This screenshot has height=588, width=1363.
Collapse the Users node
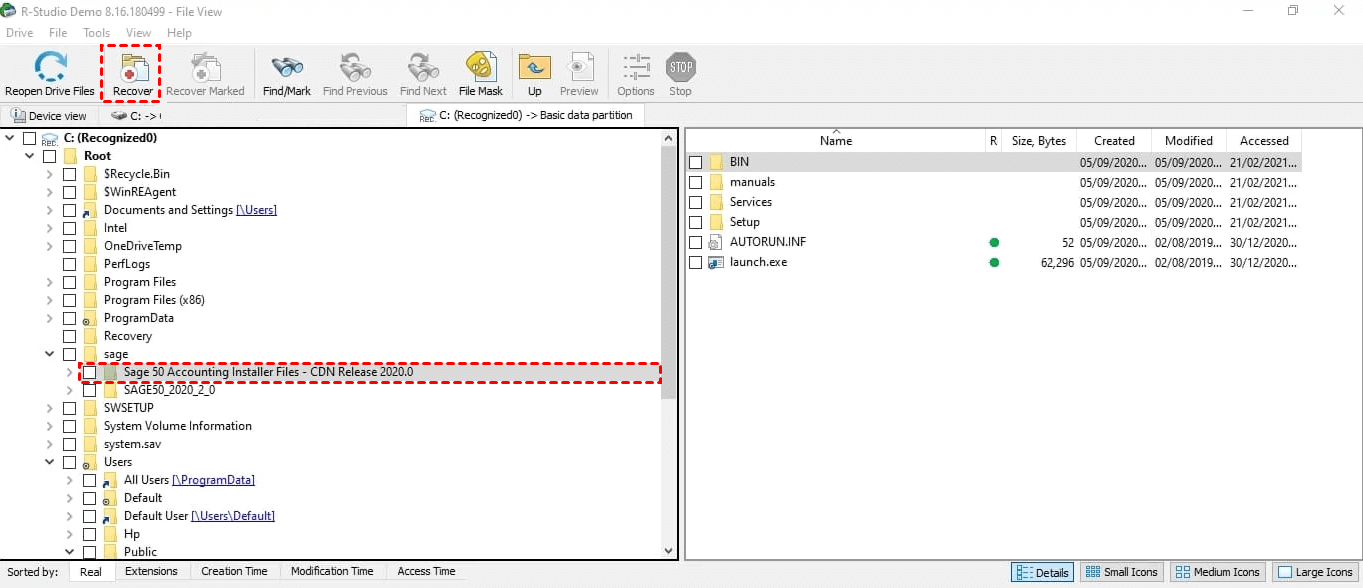point(50,462)
